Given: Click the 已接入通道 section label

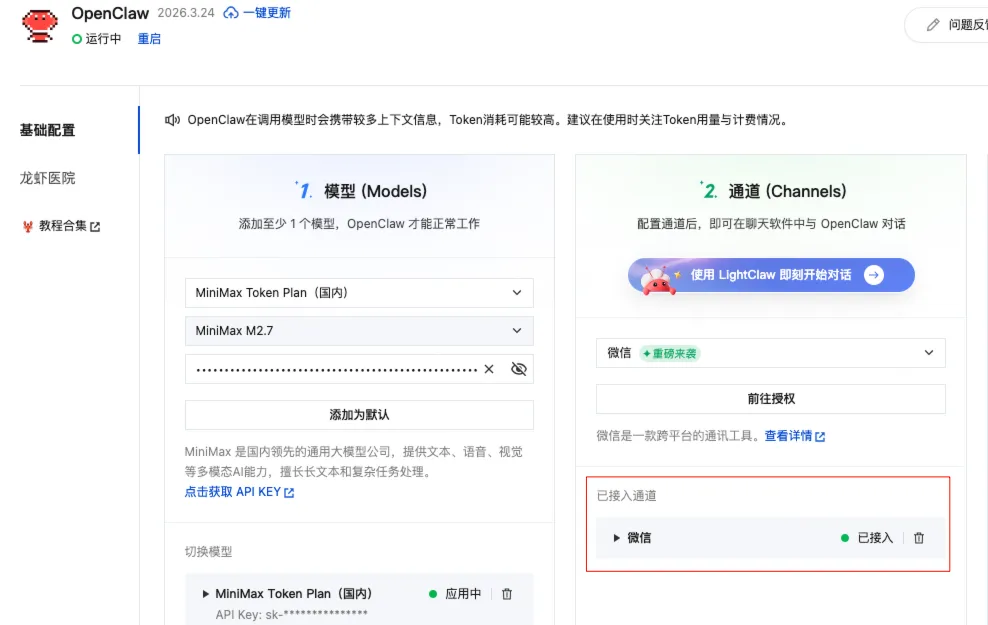Looking at the screenshot, I should [x=626, y=496].
